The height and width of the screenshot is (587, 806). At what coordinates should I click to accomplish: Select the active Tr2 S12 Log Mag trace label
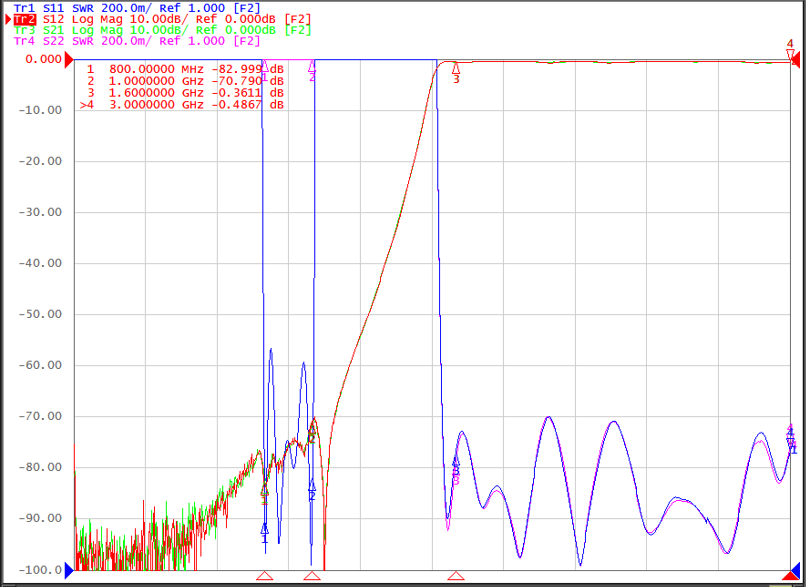[x=162, y=19]
